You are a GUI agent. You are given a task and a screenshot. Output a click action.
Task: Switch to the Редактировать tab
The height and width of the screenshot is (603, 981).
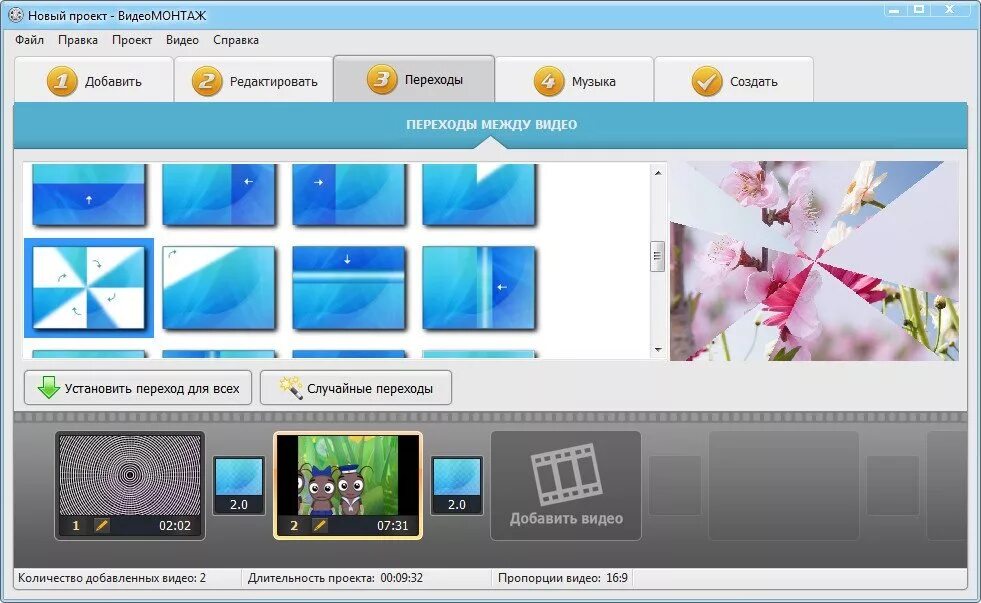[x=254, y=81]
